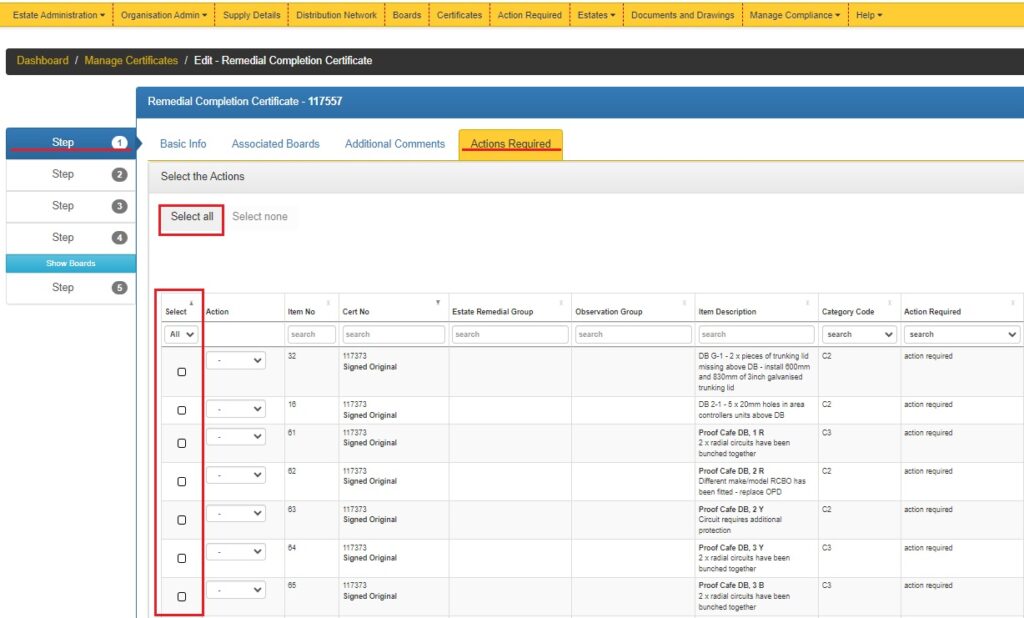Switch to the Associated Boards tab

275,144
